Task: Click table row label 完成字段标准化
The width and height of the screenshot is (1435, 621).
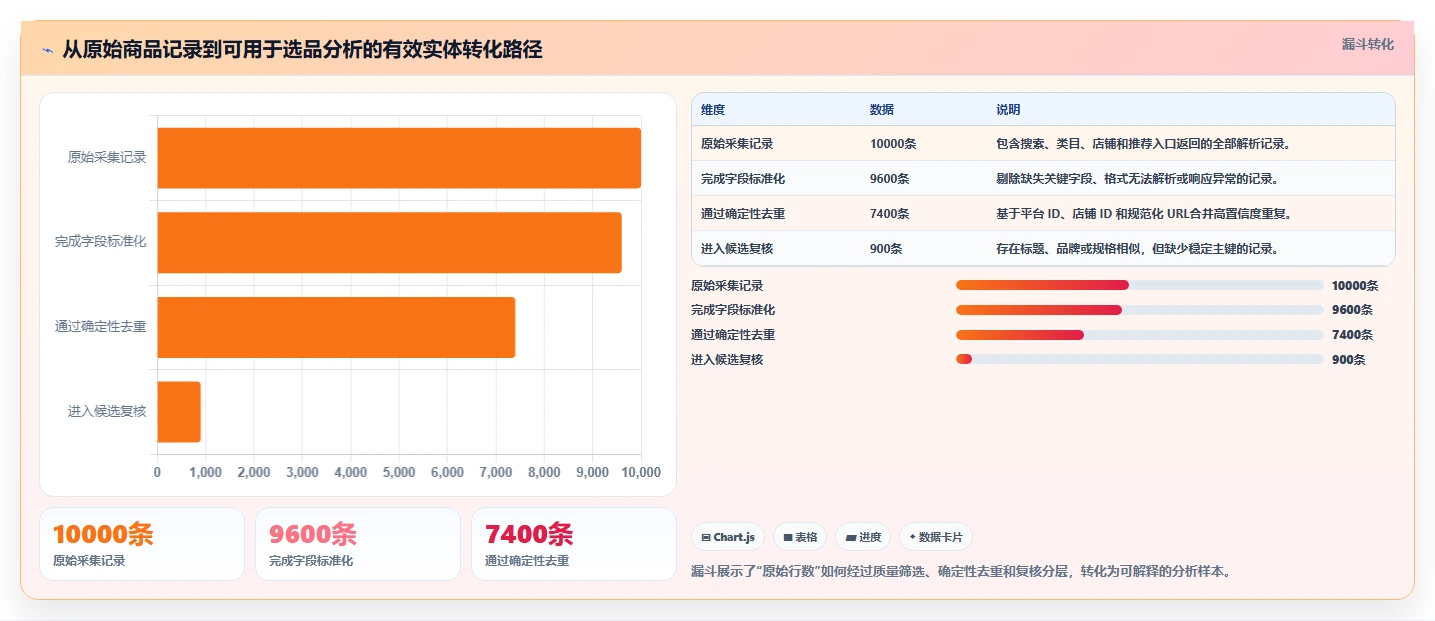Action: click(743, 178)
